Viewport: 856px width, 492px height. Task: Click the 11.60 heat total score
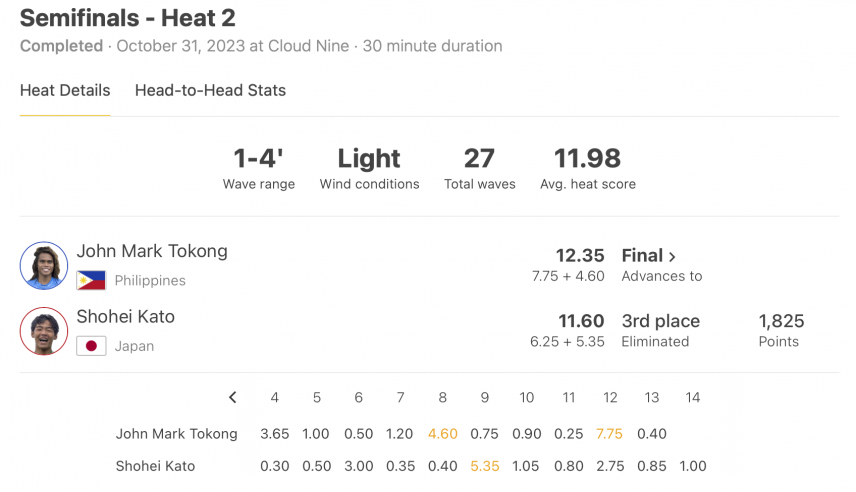[x=581, y=321]
